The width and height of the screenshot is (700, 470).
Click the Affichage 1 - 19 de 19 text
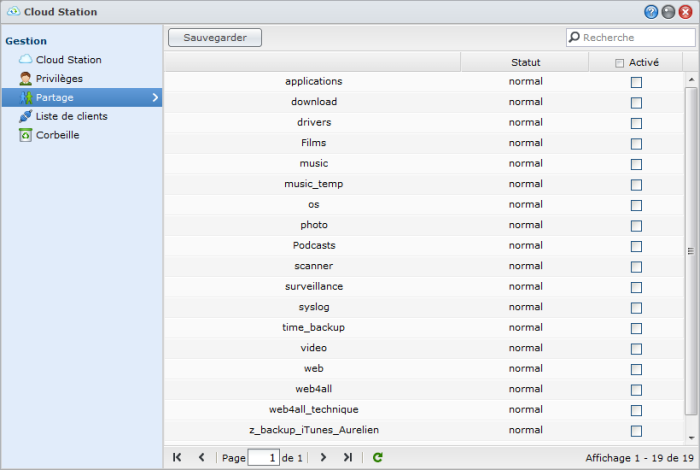(x=639, y=458)
